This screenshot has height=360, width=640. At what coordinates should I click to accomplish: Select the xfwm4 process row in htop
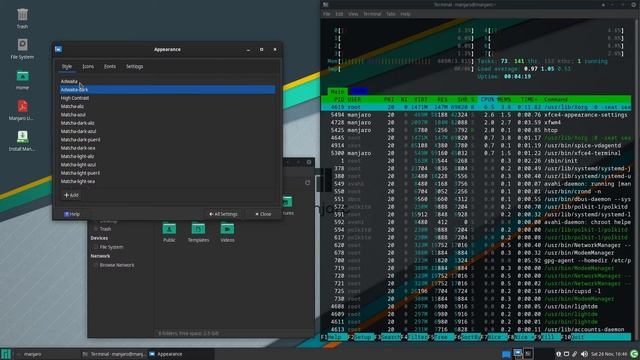476,122
